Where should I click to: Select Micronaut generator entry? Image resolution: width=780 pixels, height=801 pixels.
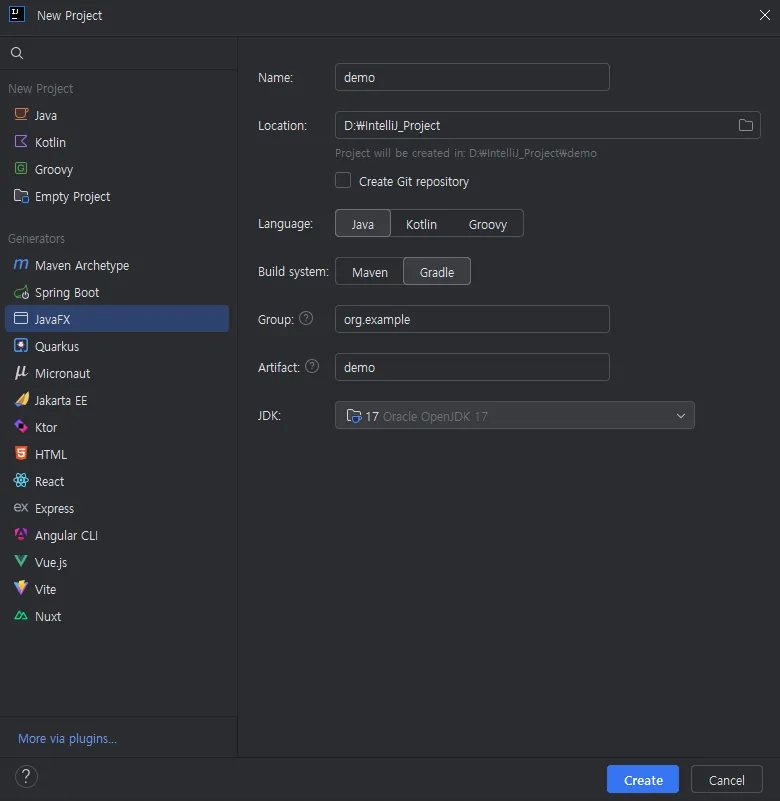tap(117, 373)
